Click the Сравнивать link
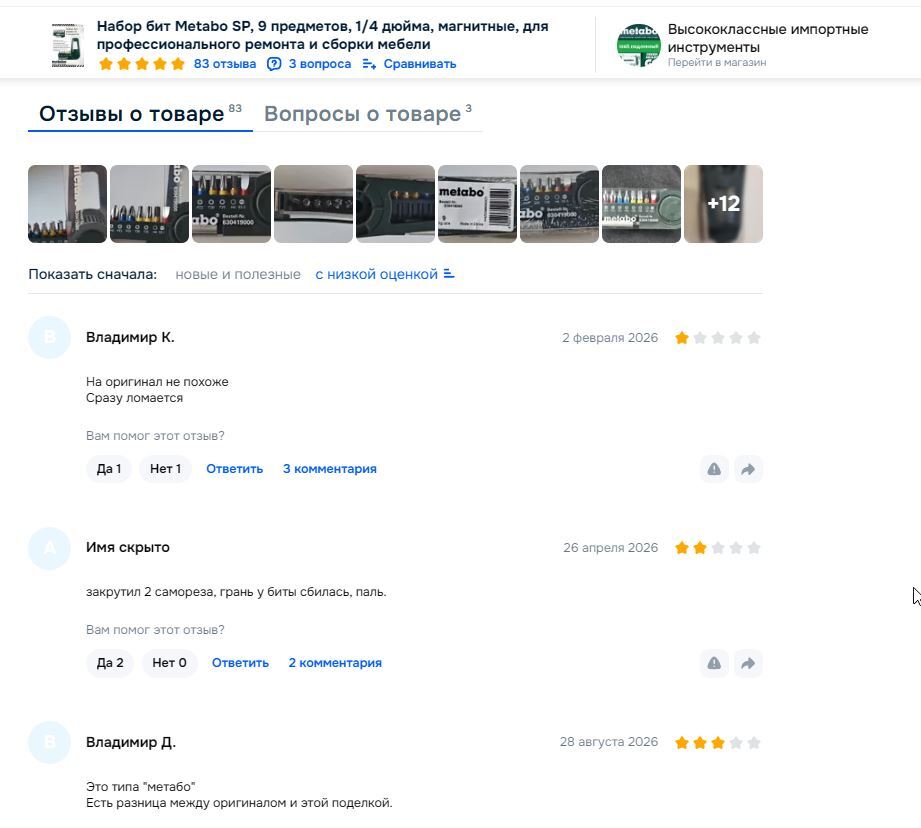921x828 pixels. tap(420, 64)
